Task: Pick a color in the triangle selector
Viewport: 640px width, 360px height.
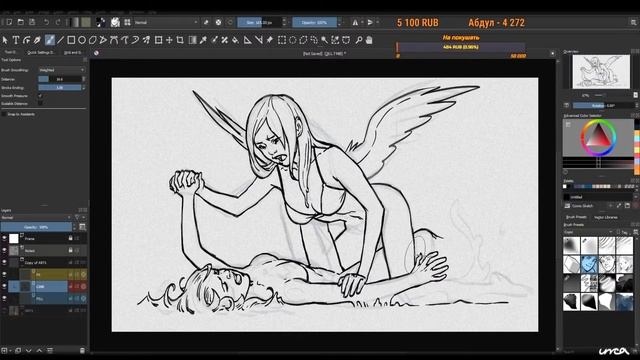Action: coord(598,137)
